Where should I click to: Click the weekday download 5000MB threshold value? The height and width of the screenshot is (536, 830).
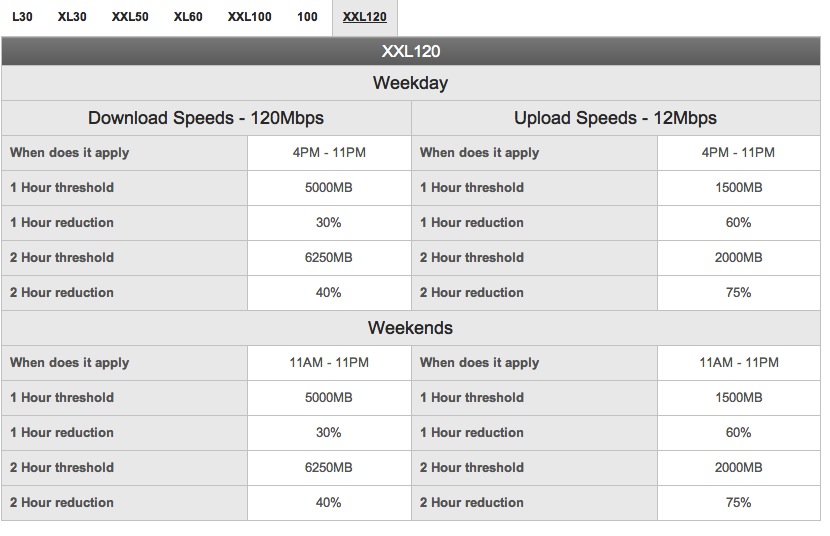point(329,188)
